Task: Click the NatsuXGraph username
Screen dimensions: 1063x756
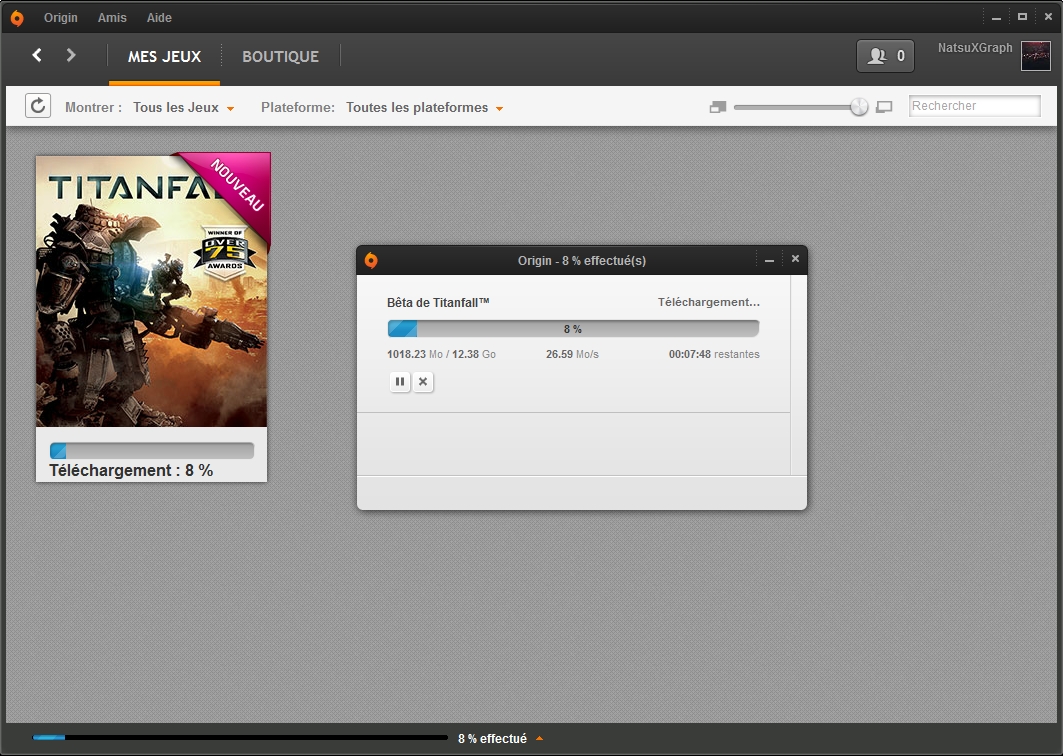Action: pyautogui.click(x=975, y=47)
